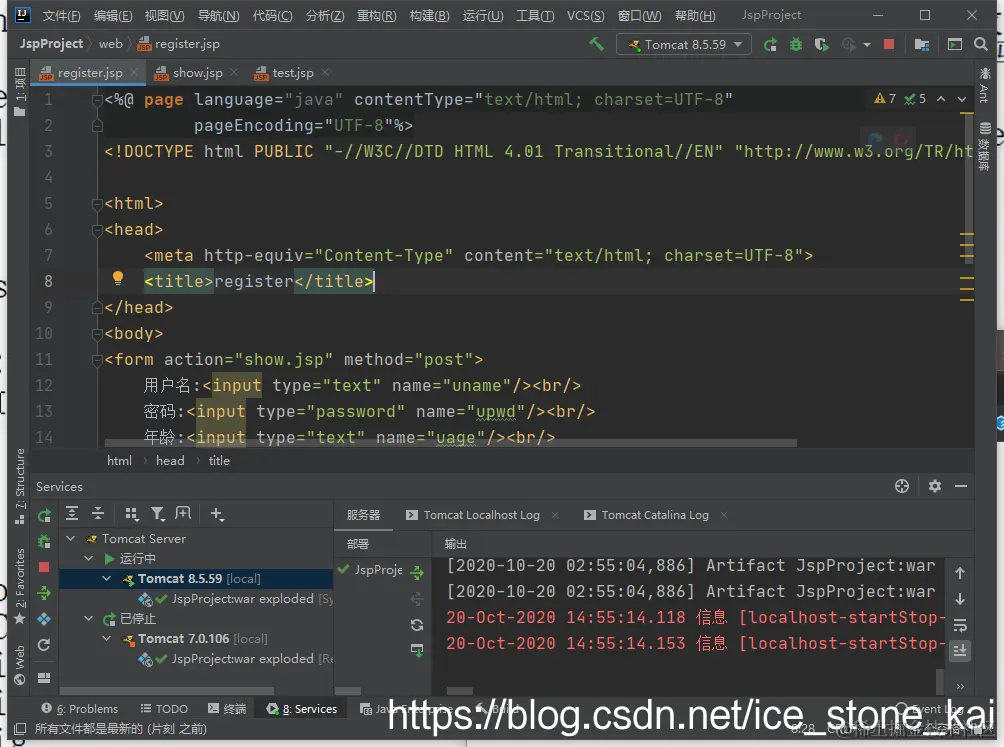
Task: Open the 代码(C) menu
Action: pyautogui.click(x=272, y=15)
